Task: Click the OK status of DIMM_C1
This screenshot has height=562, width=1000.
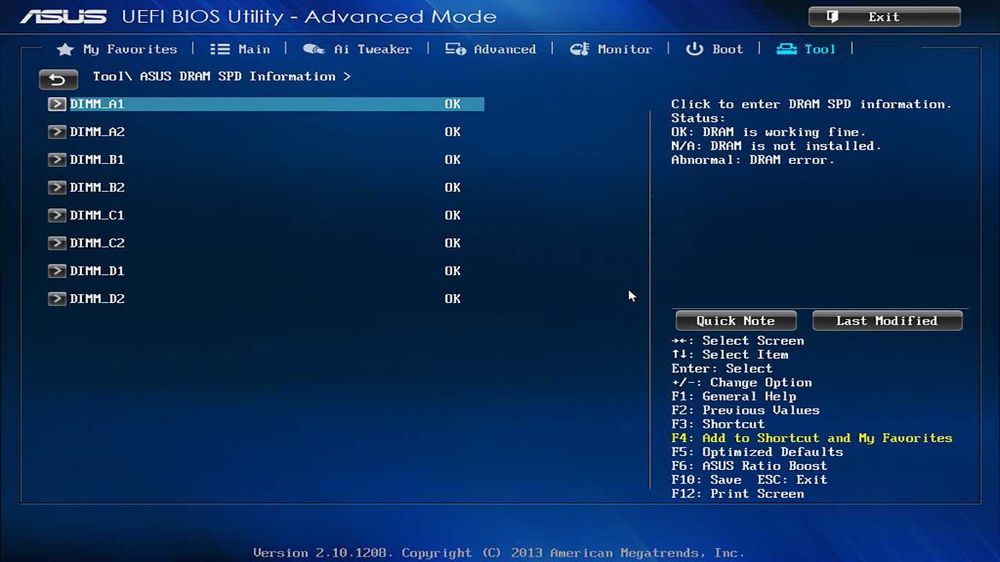Action: tap(452, 216)
